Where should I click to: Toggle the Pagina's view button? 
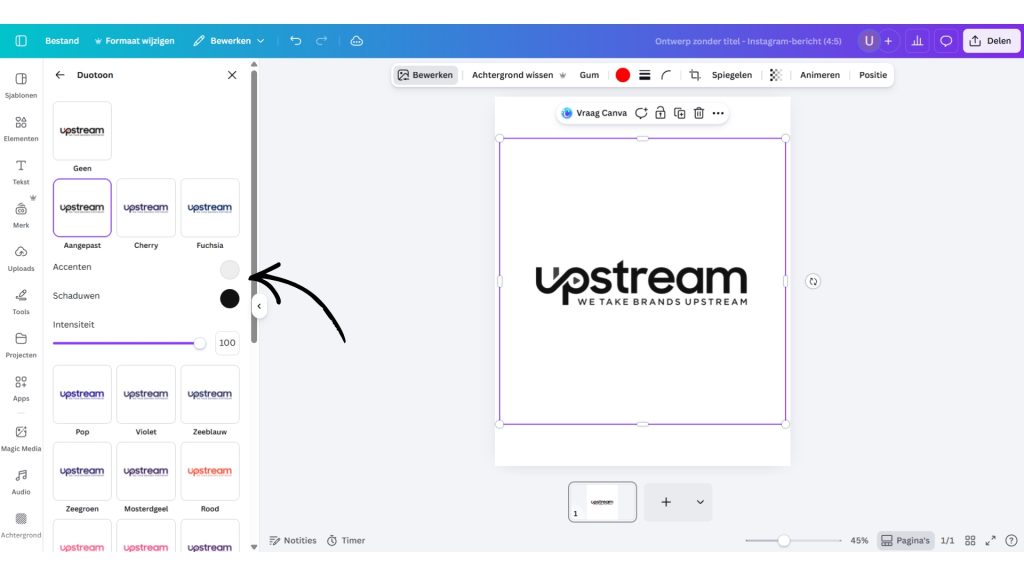coord(905,540)
